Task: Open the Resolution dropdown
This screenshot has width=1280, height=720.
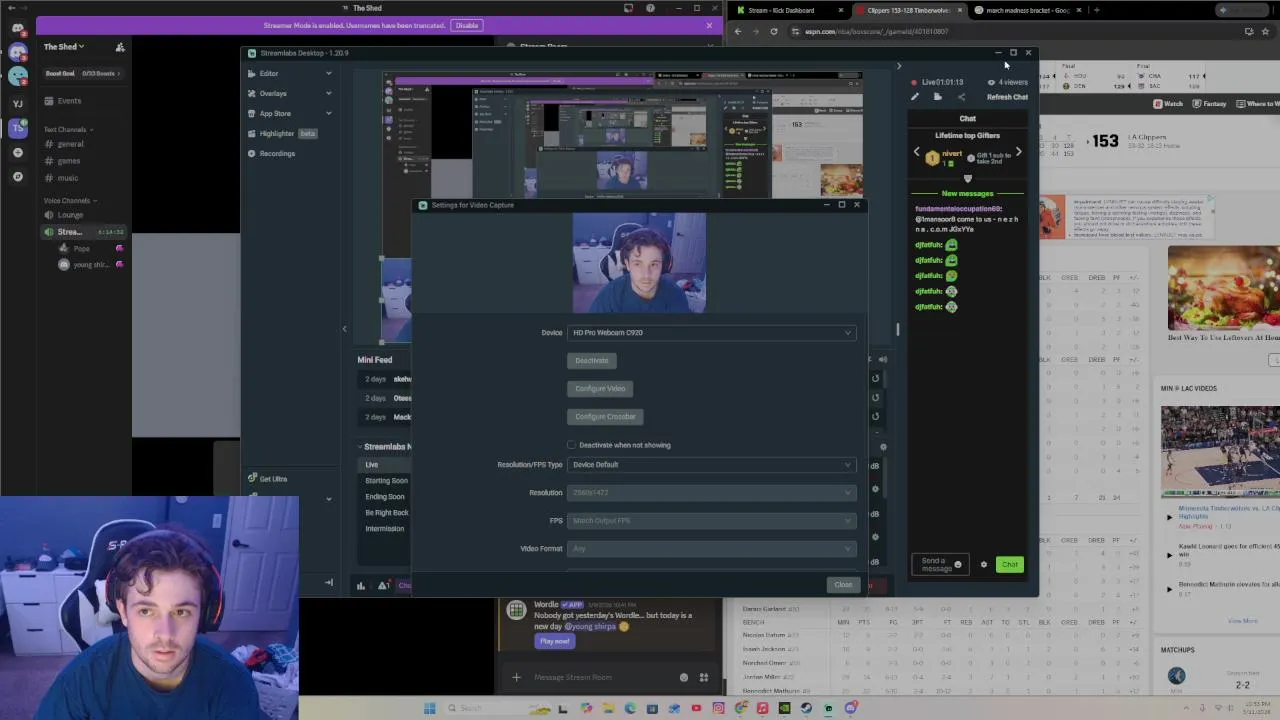Action: point(711,492)
